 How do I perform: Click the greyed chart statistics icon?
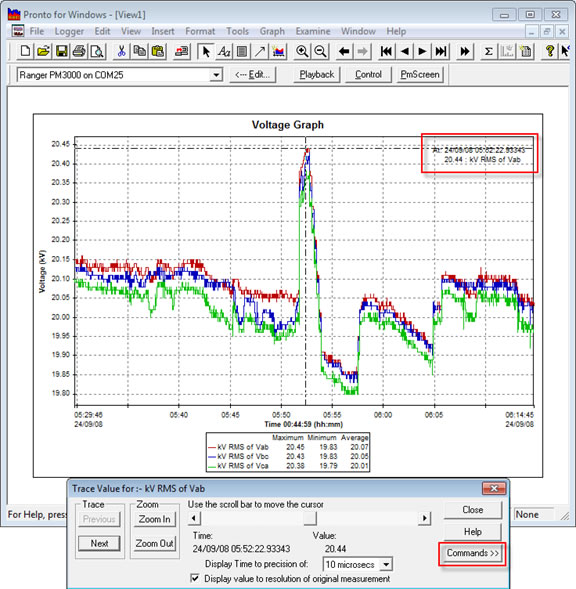click(x=507, y=51)
